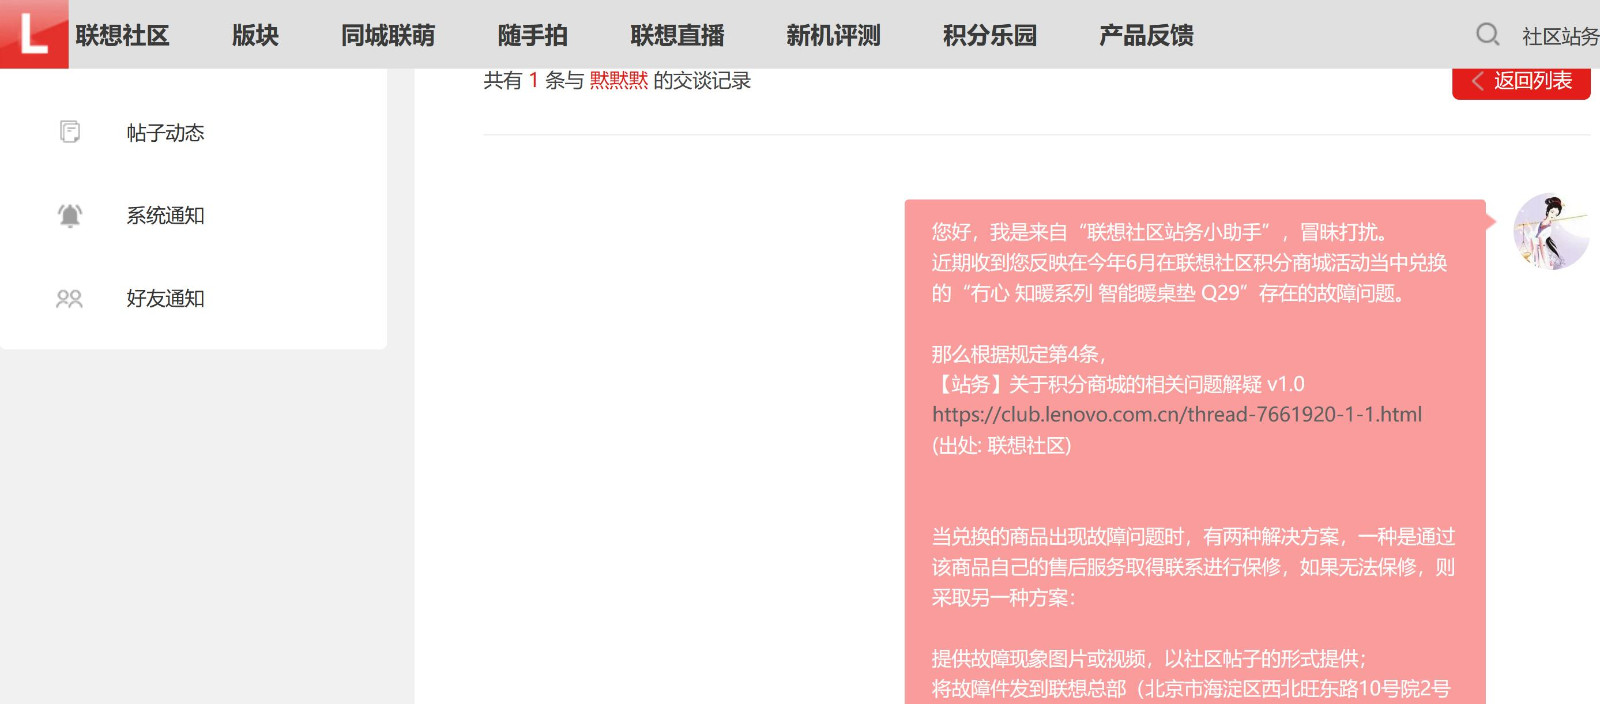The image size is (1600, 704).
Task: Open 产品反馈 section
Action: tap(1146, 35)
